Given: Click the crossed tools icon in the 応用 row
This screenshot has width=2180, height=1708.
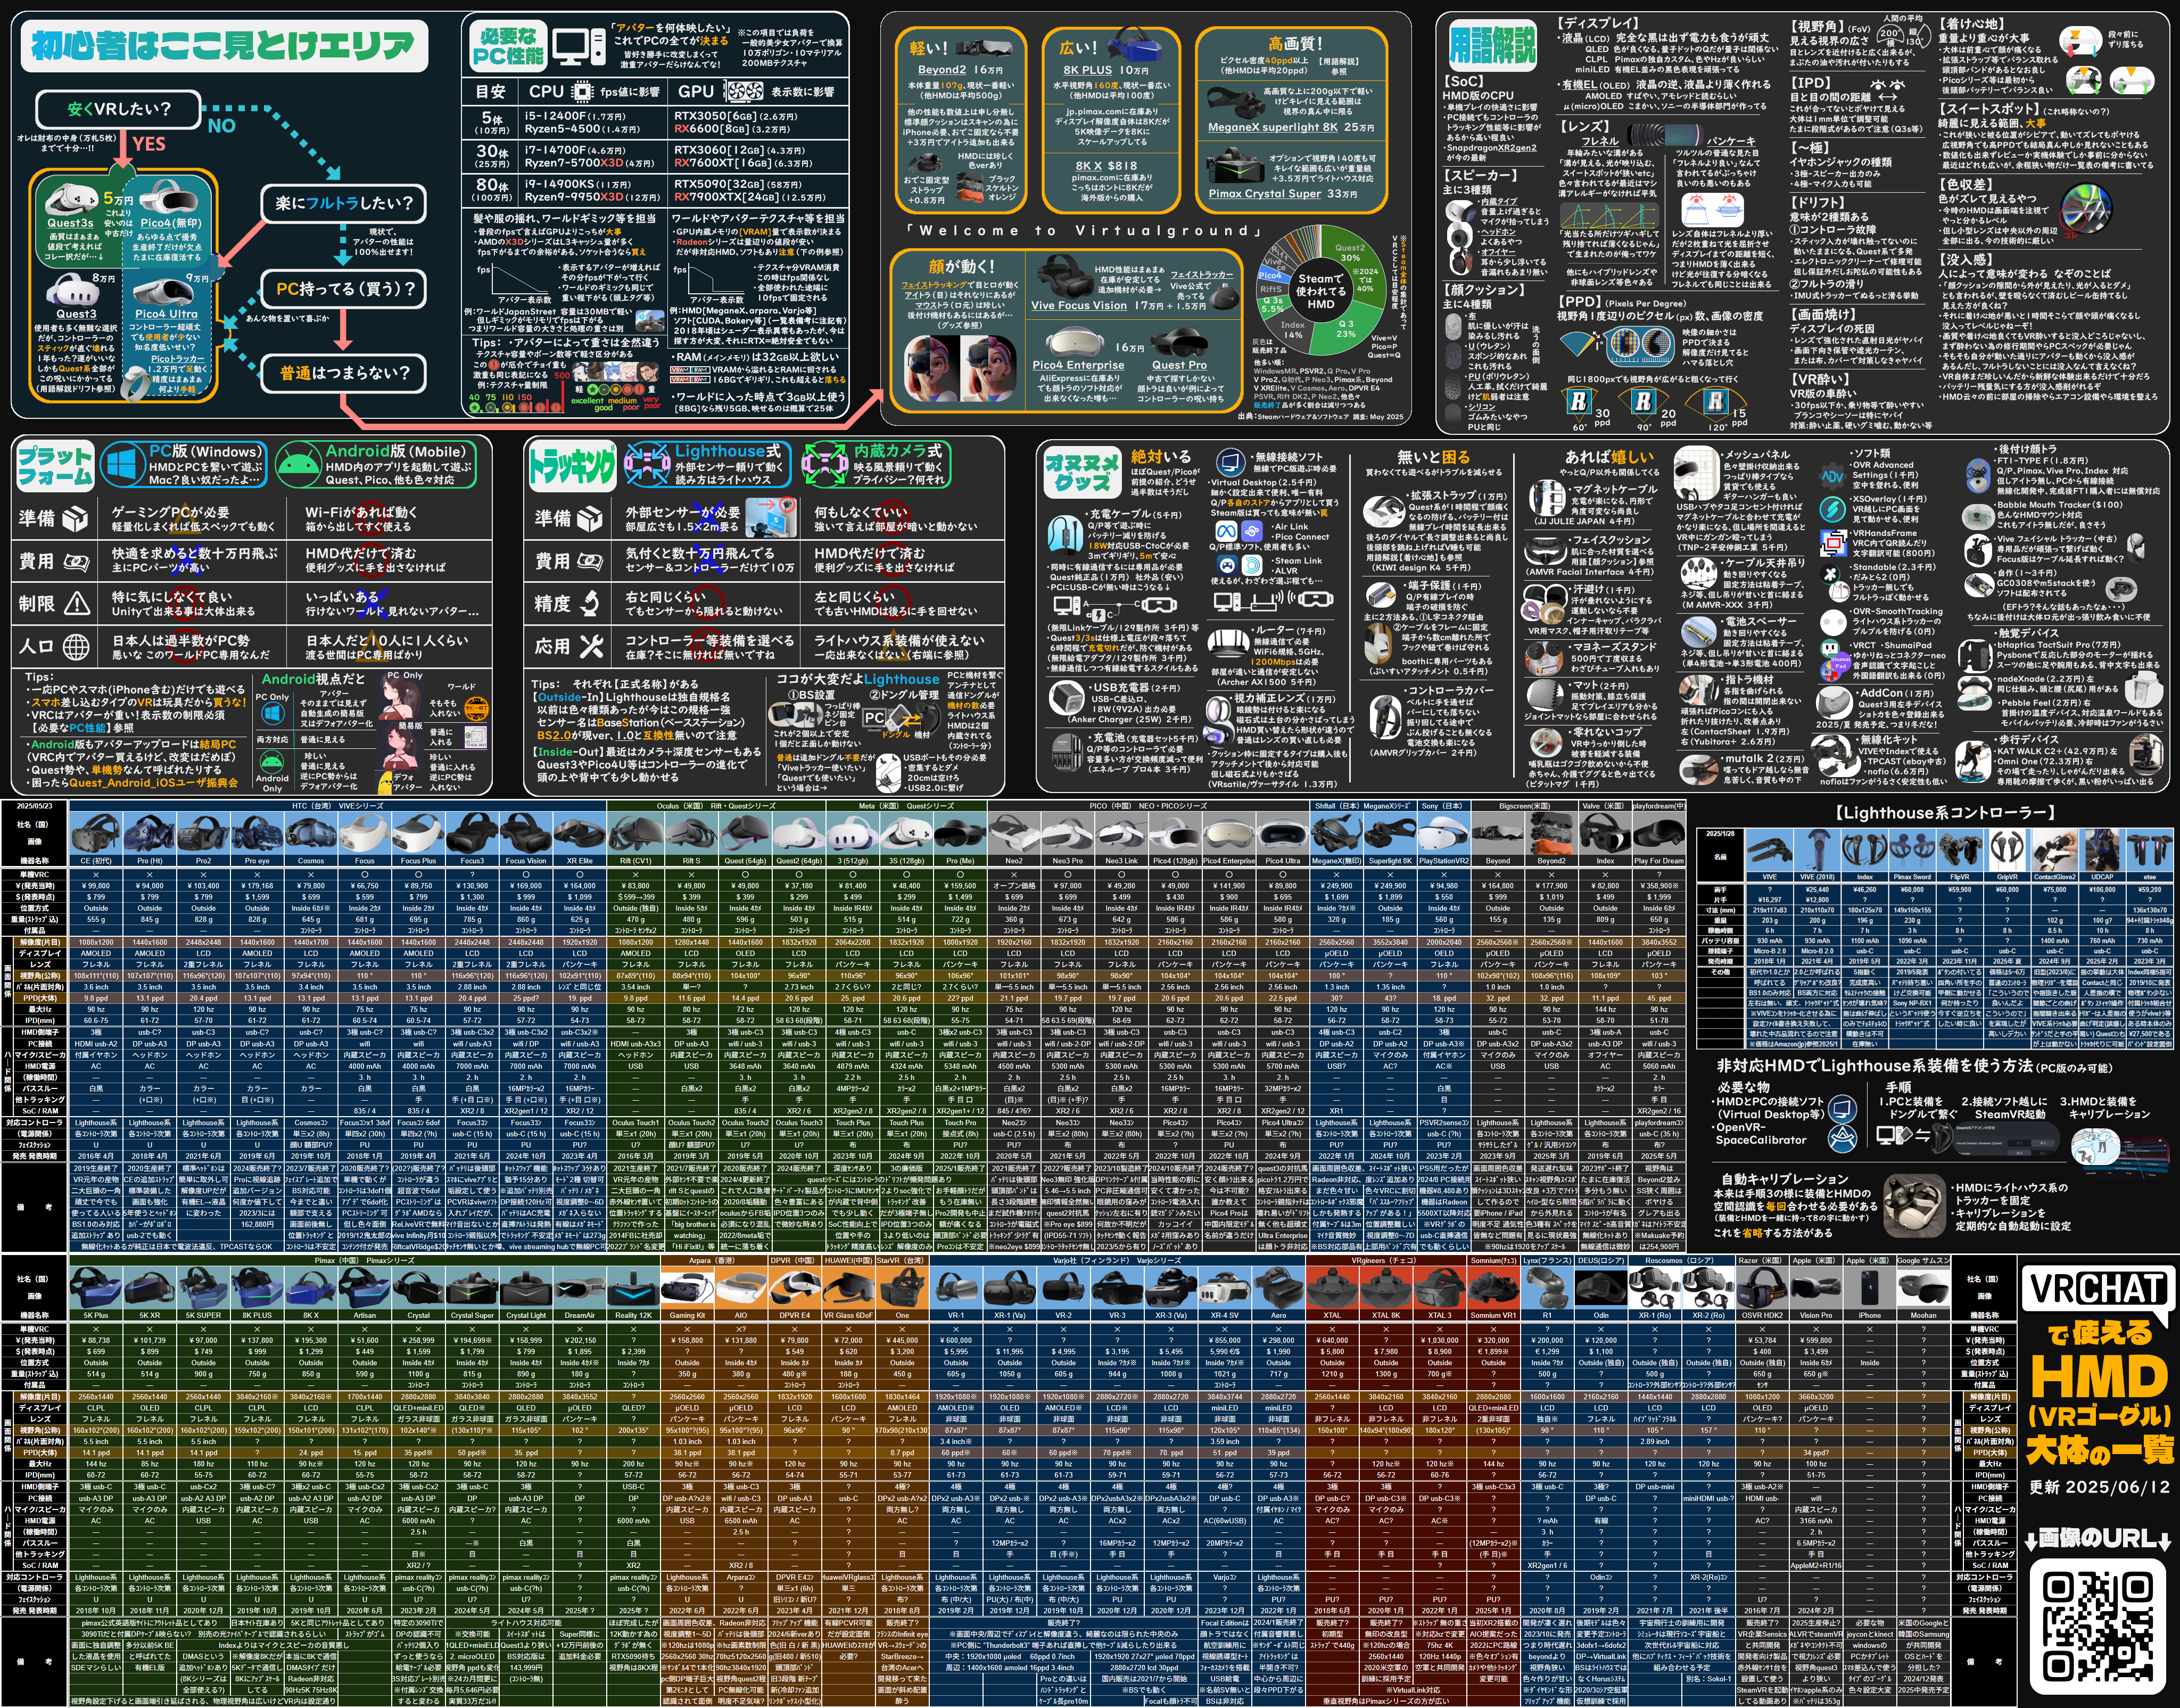Looking at the screenshot, I should (x=591, y=647).
